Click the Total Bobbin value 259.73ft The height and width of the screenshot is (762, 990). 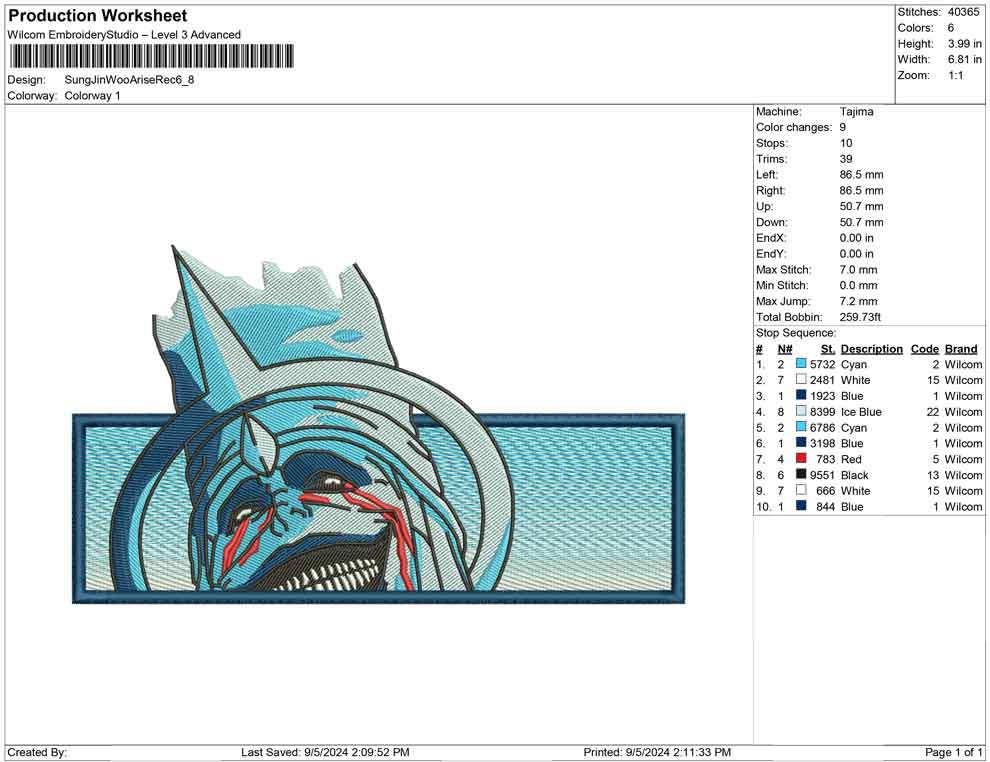(860, 316)
